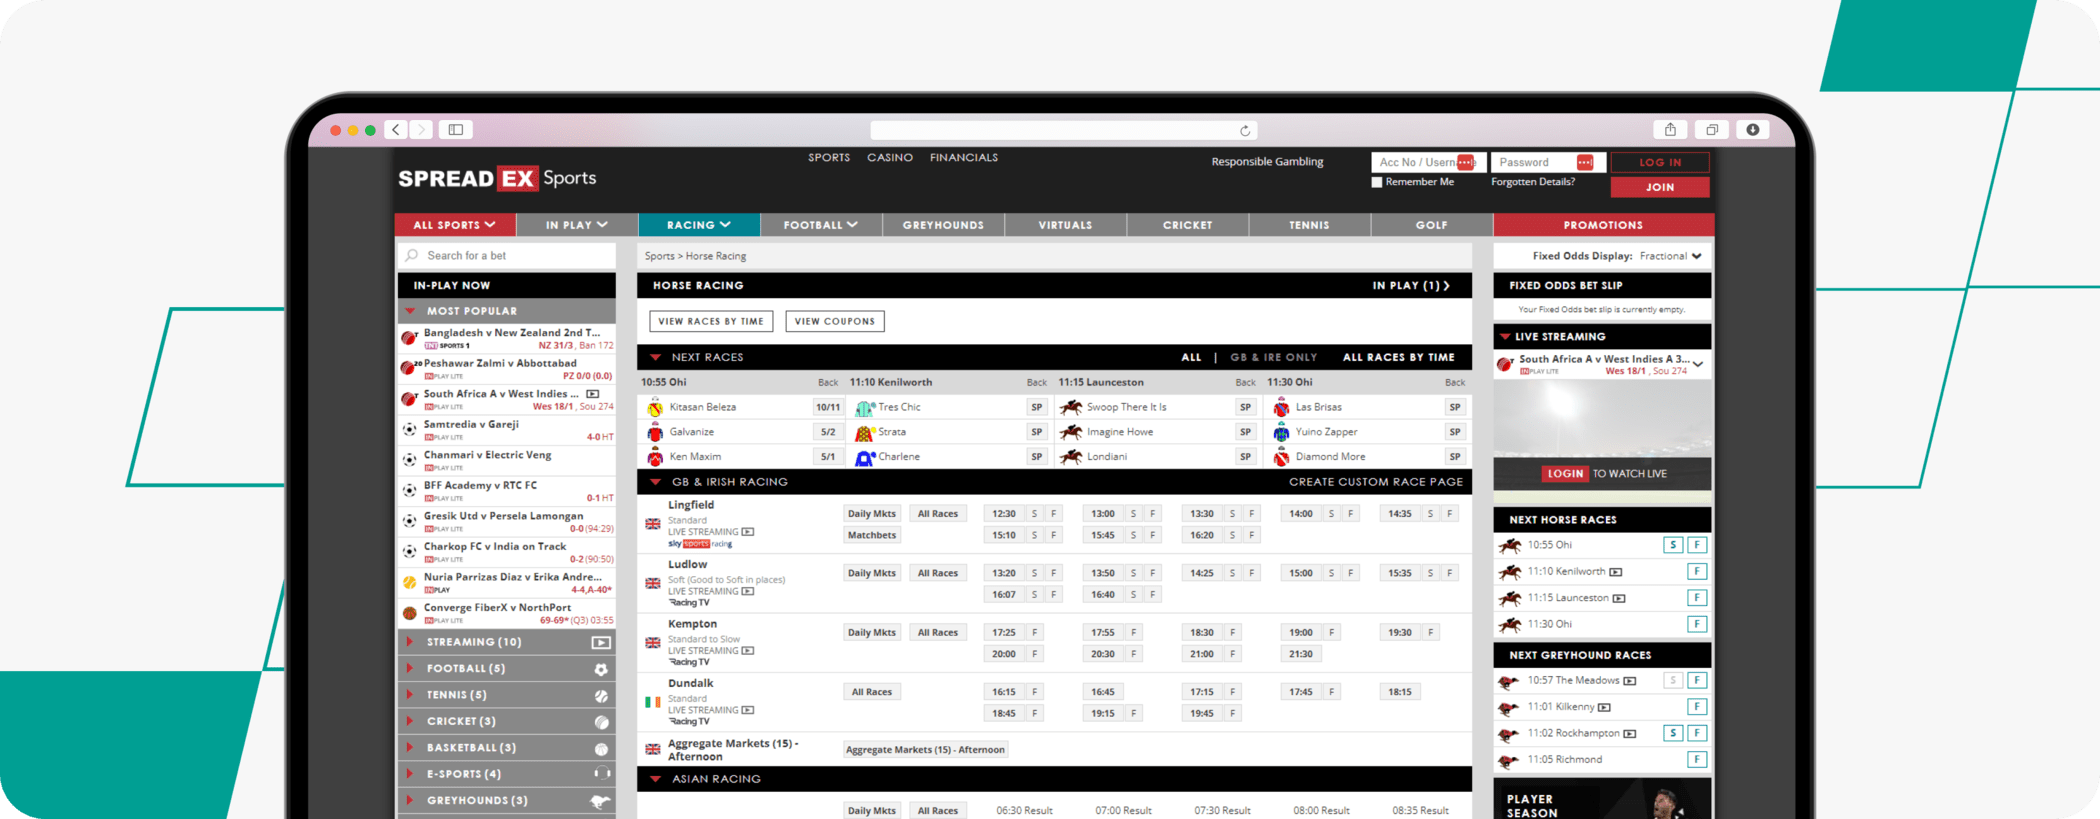The image size is (2100, 819).
Task: Expand the Cricket (3) section
Action: coord(410,721)
